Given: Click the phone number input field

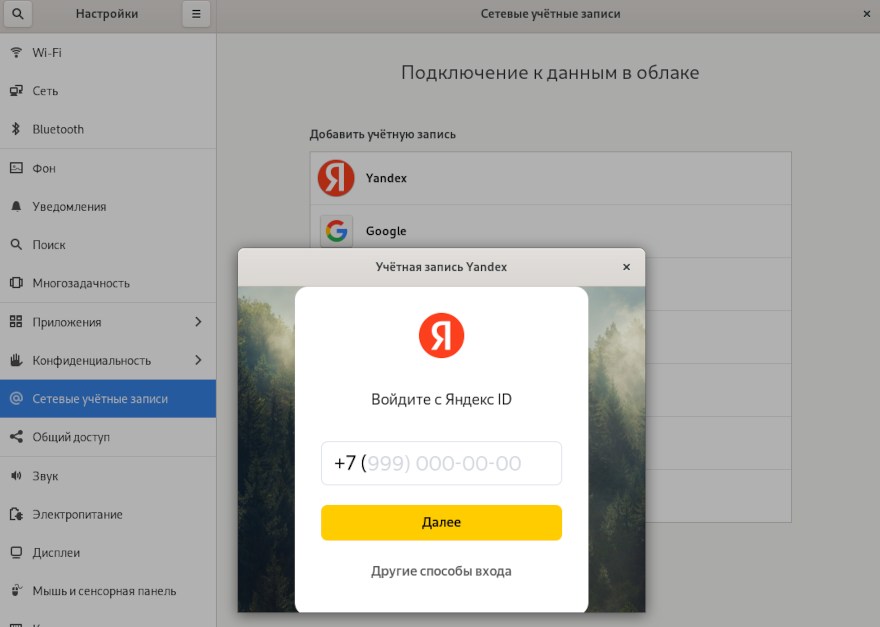Looking at the screenshot, I should (x=441, y=463).
